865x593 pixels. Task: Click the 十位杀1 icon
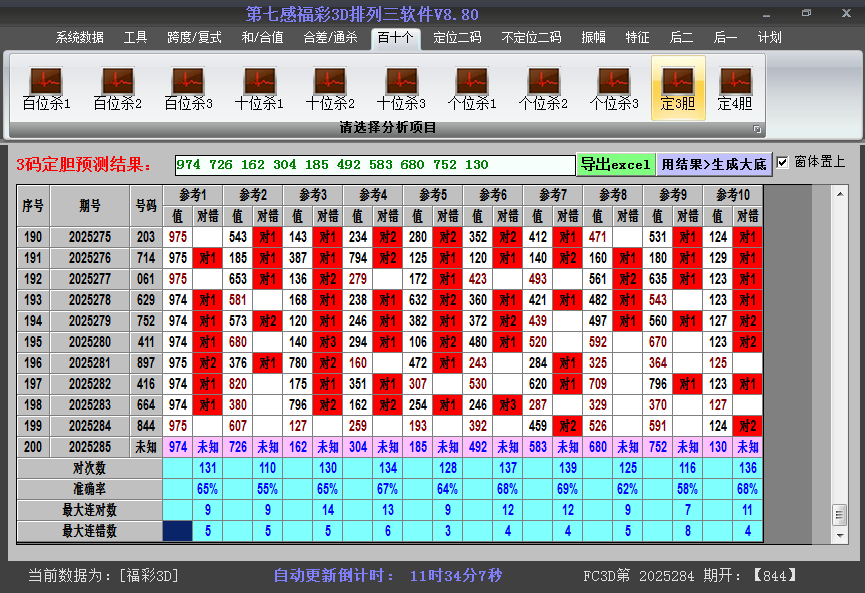point(259,88)
